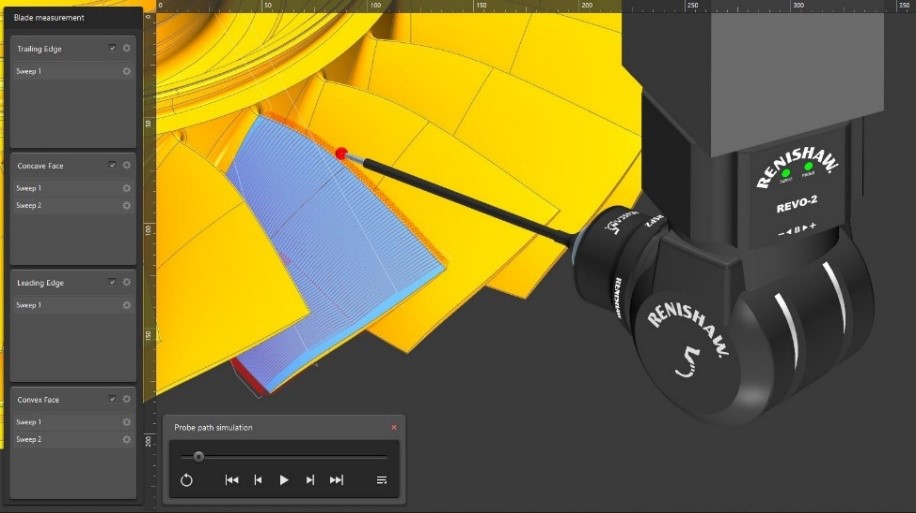Step back one simulation frame
The height and width of the screenshot is (513, 916).
258,480
